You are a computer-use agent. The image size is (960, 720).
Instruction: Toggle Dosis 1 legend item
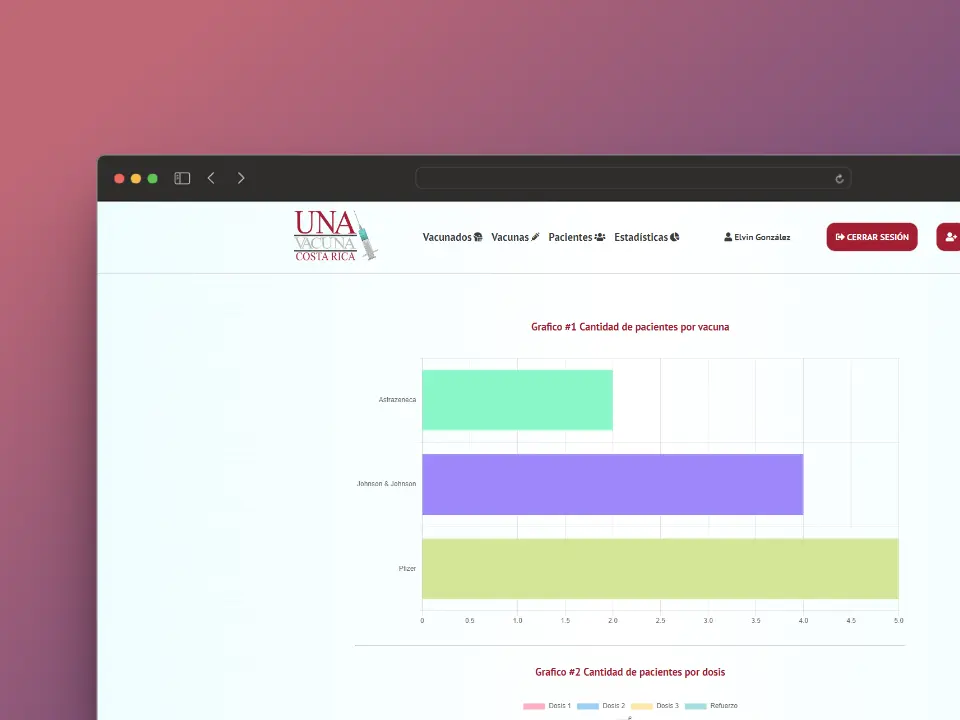tap(547, 706)
